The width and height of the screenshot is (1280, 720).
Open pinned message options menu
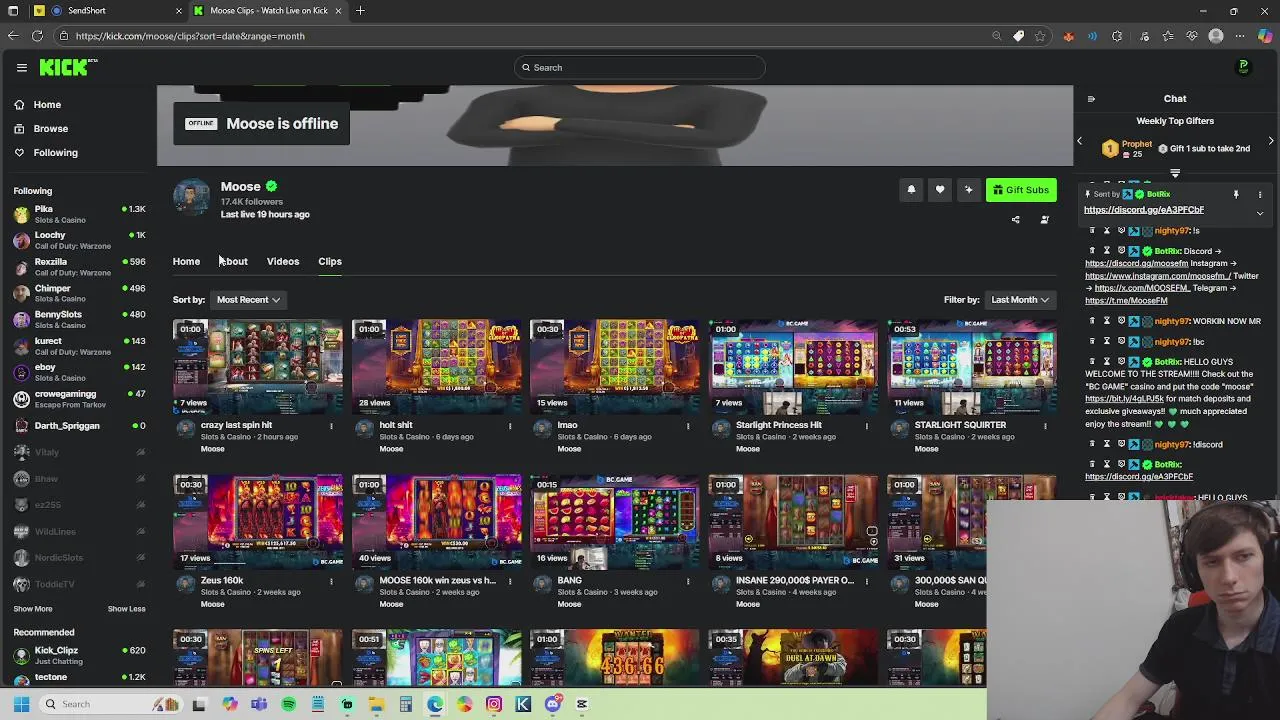(x=1260, y=194)
